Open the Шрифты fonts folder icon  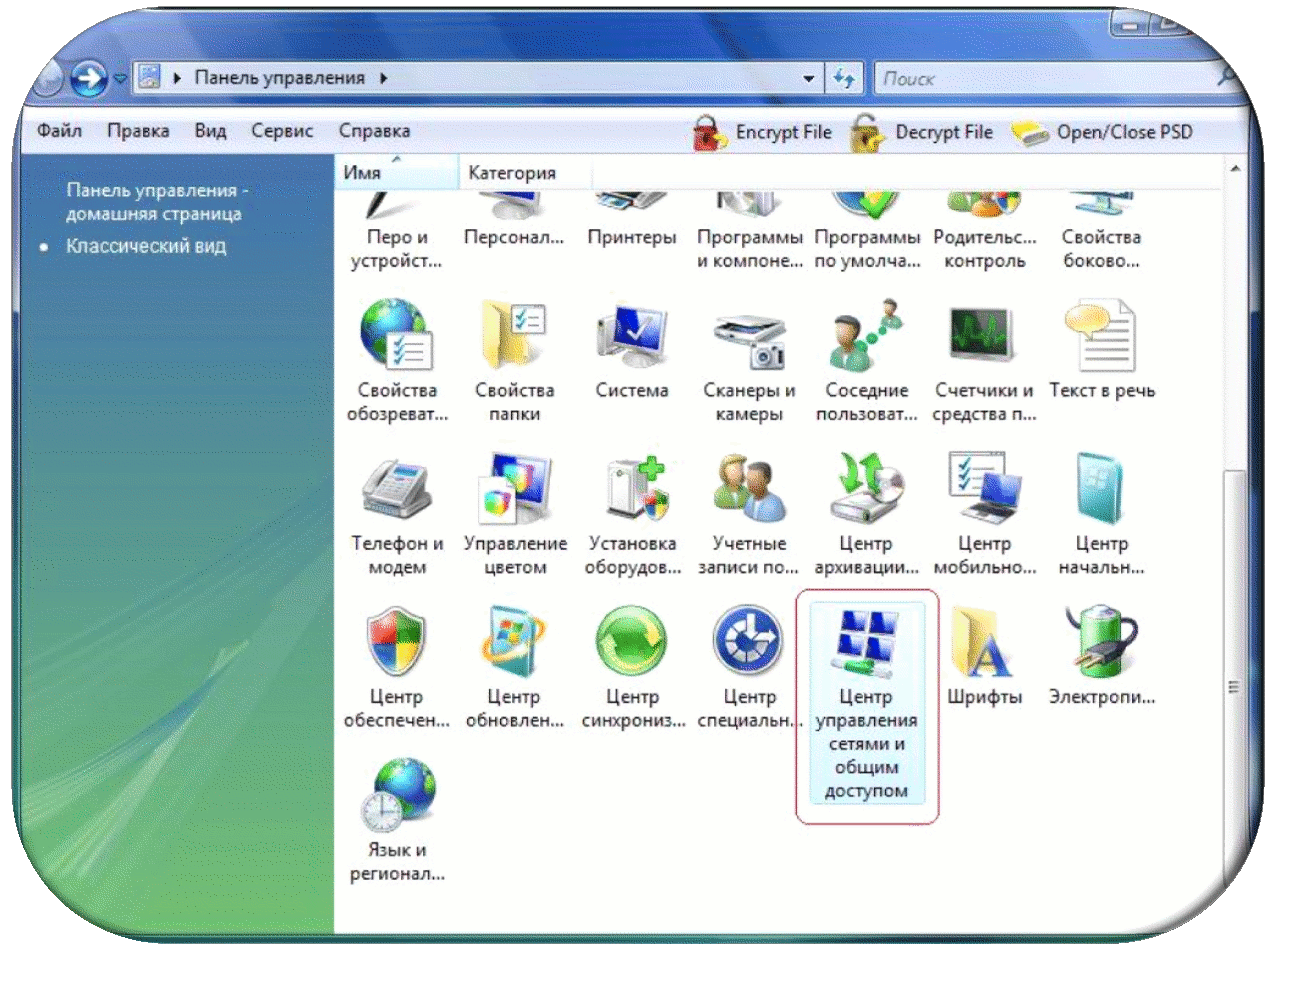982,642
